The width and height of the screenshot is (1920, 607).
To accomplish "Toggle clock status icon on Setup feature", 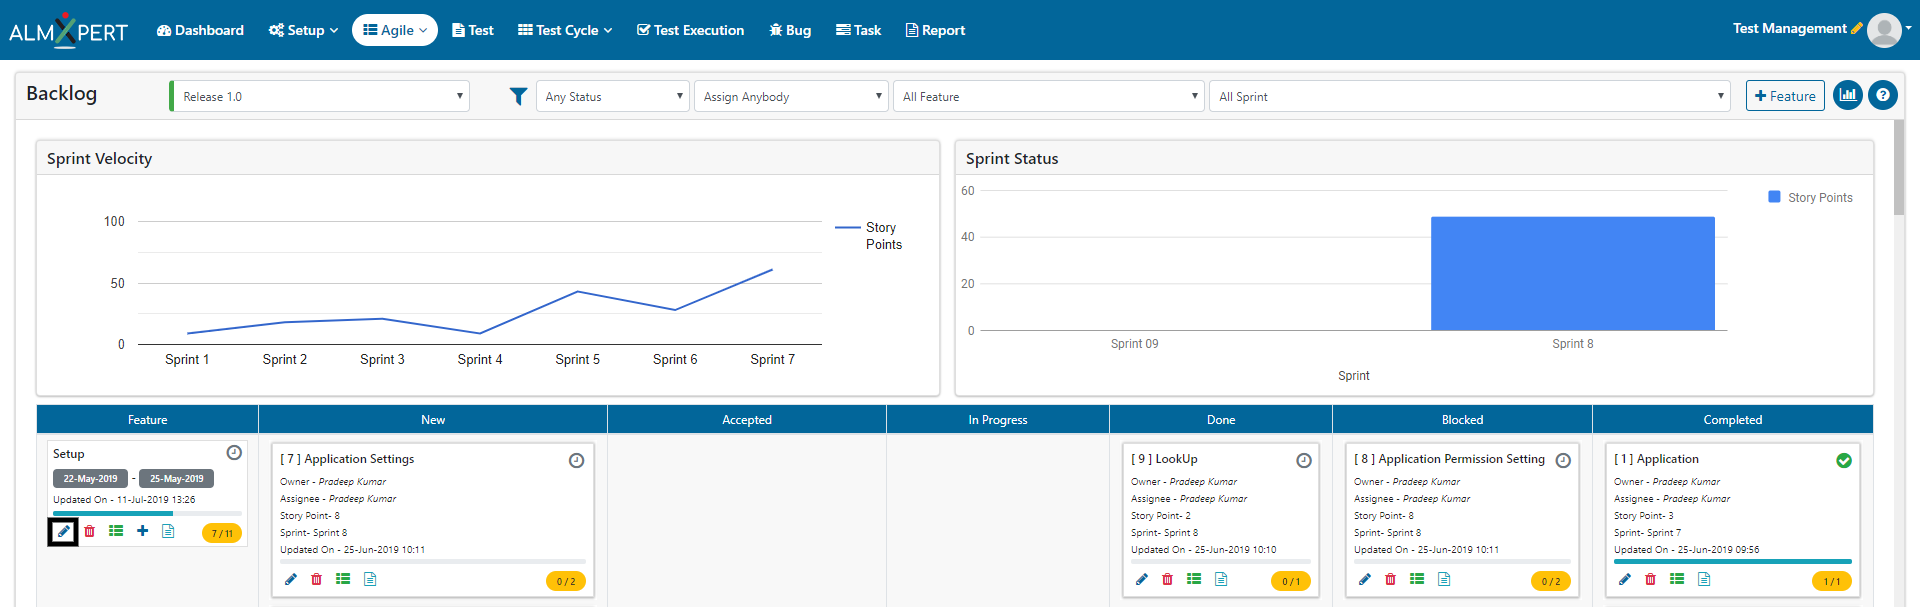I will [x=234, y=453].
